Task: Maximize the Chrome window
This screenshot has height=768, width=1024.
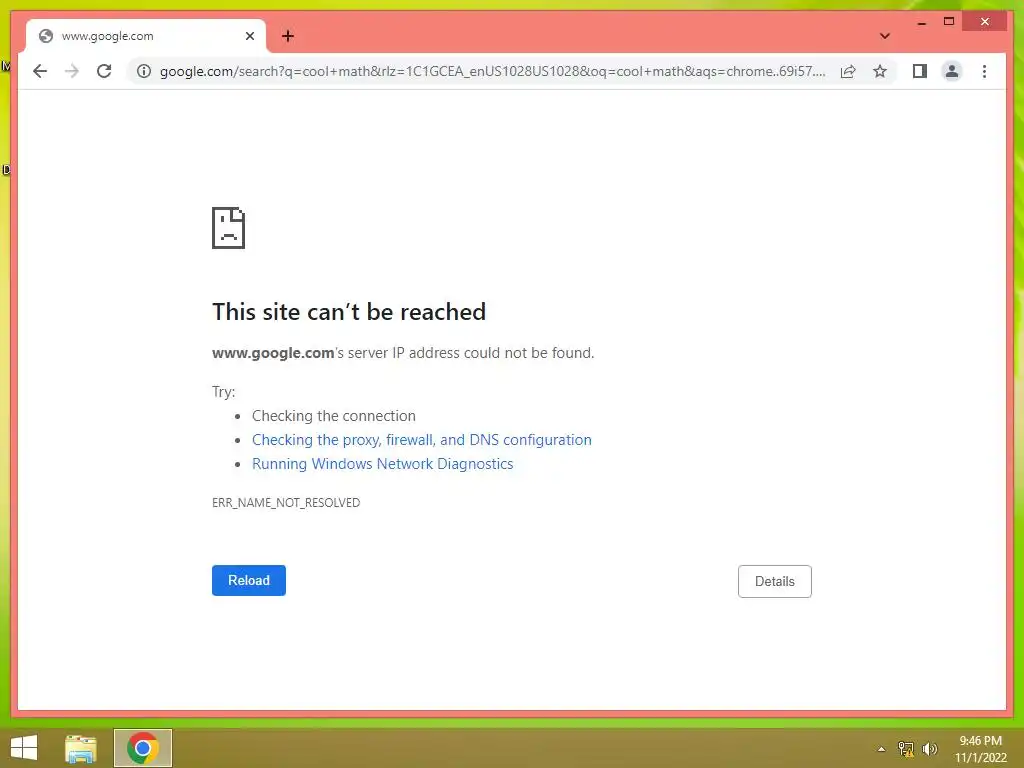Action: point(949,22)
